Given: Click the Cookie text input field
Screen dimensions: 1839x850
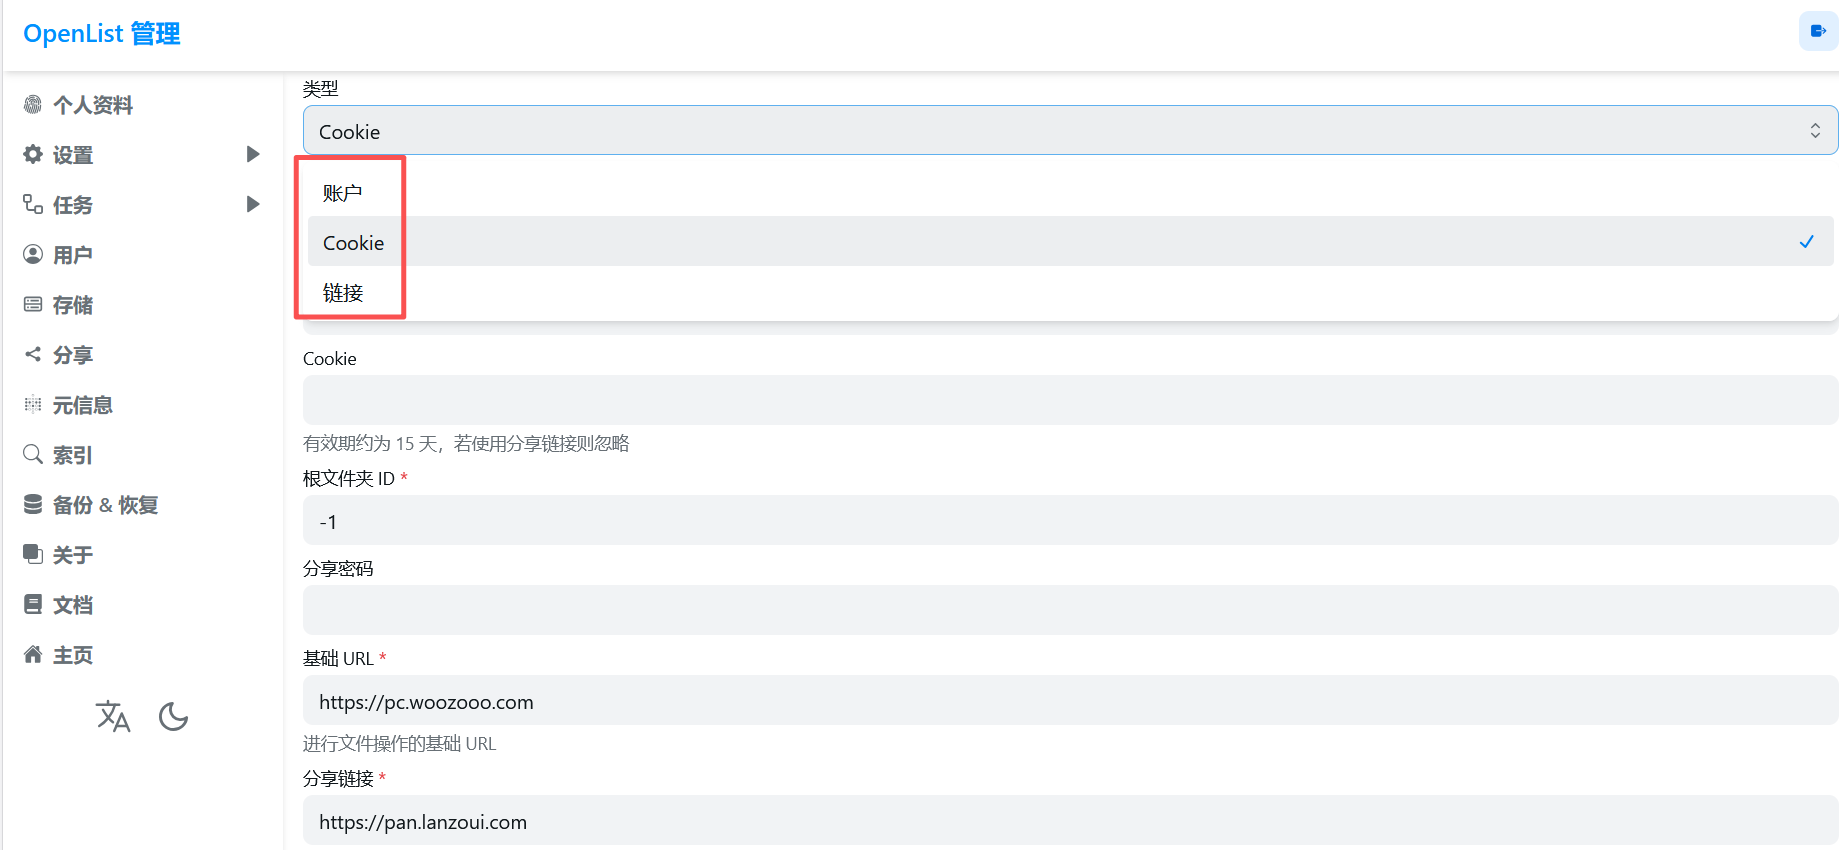Looking at the screenshot, I should point(1069,400).
